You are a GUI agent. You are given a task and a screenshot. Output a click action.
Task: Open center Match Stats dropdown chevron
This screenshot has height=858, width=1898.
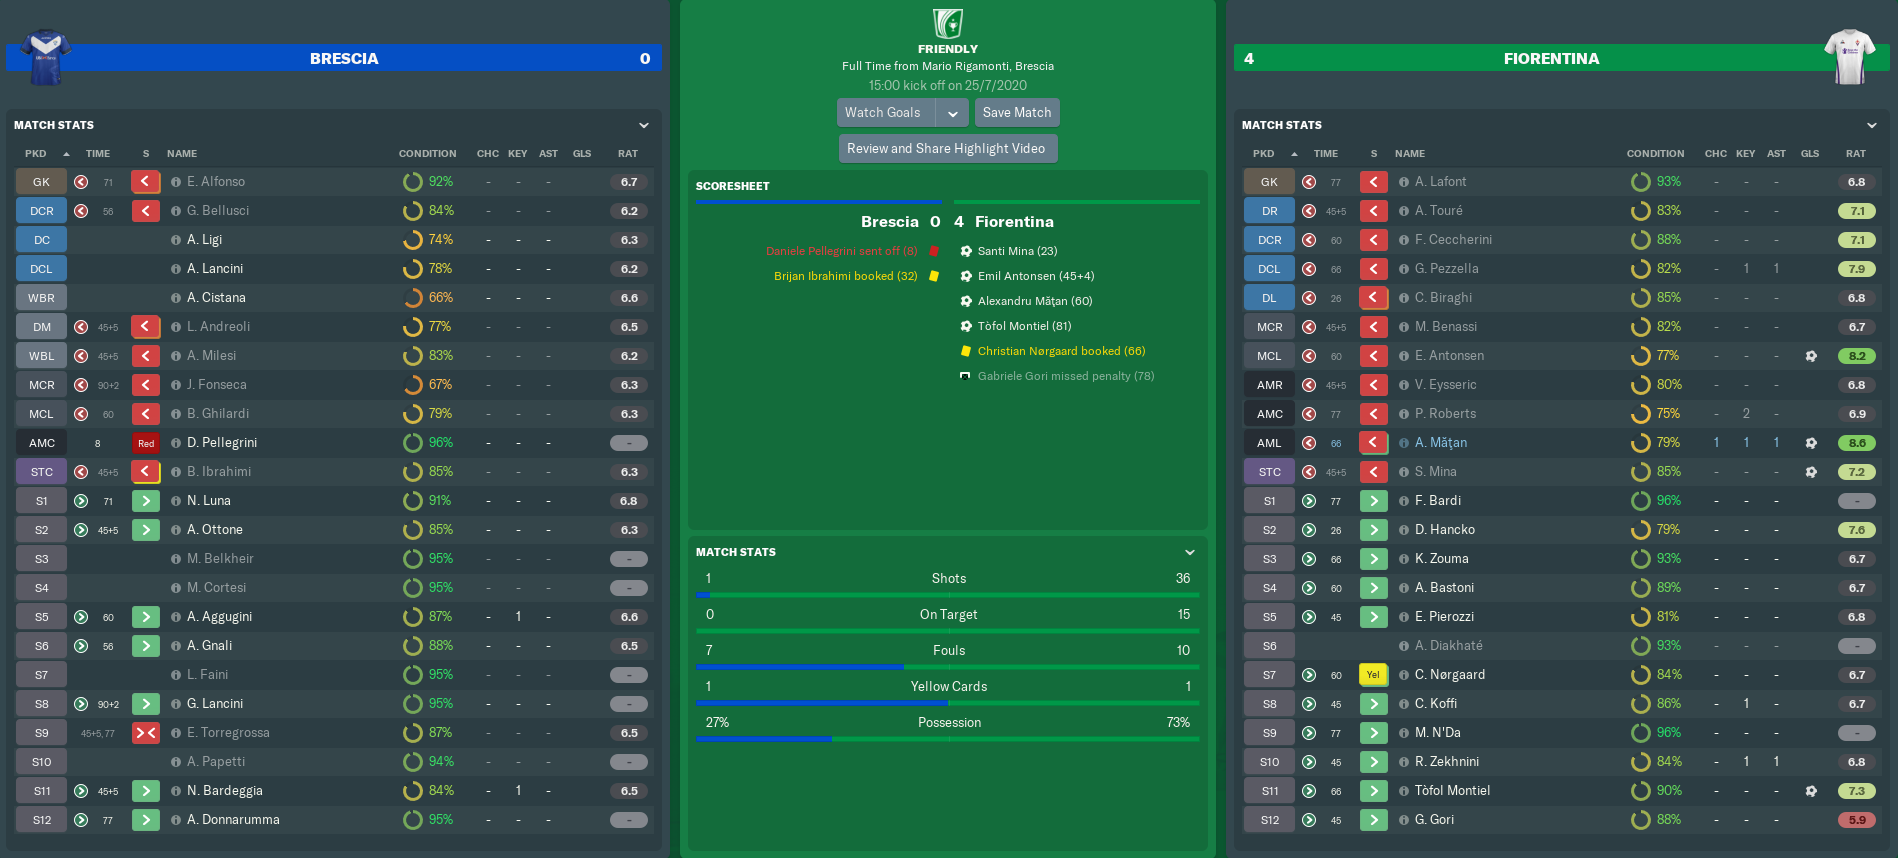pyautogui.click(x=1190, y=552)
